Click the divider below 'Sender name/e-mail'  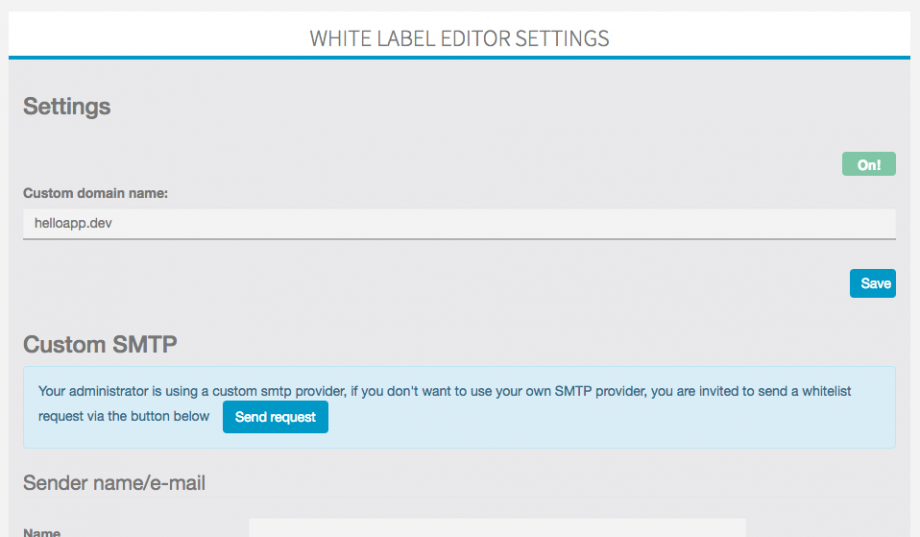pos(459,498)
